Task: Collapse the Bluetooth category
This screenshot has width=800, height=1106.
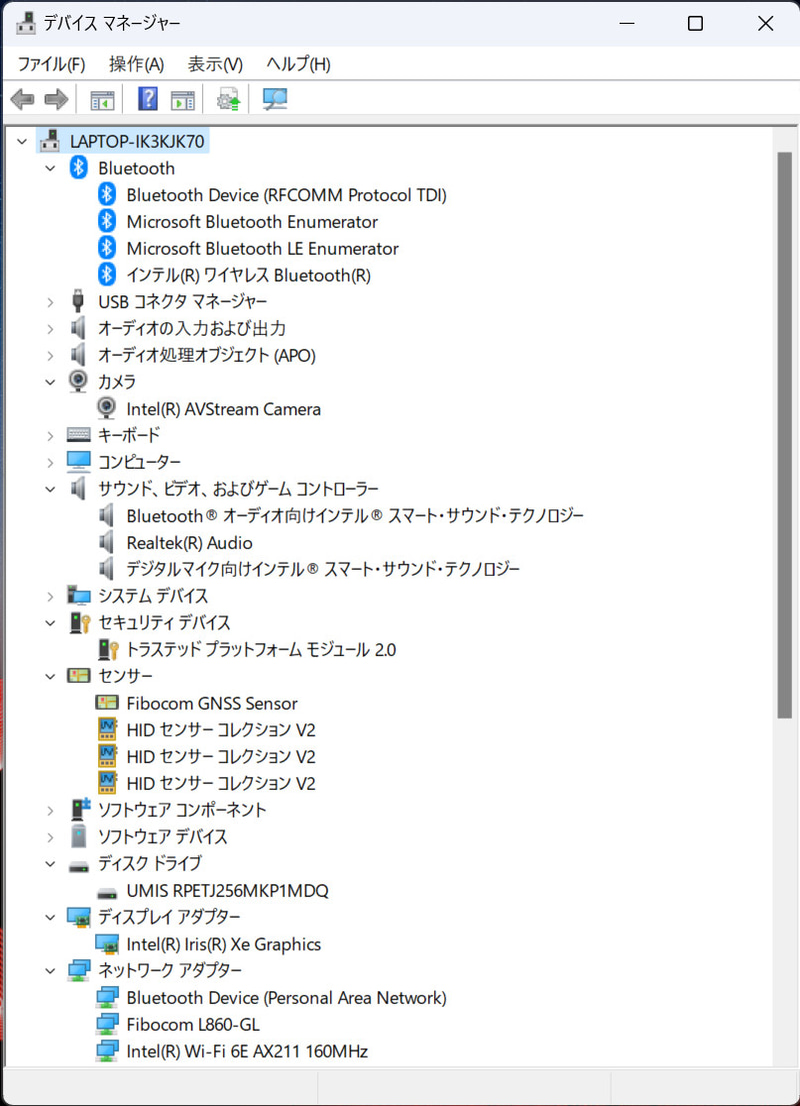Action: point(50,167)
